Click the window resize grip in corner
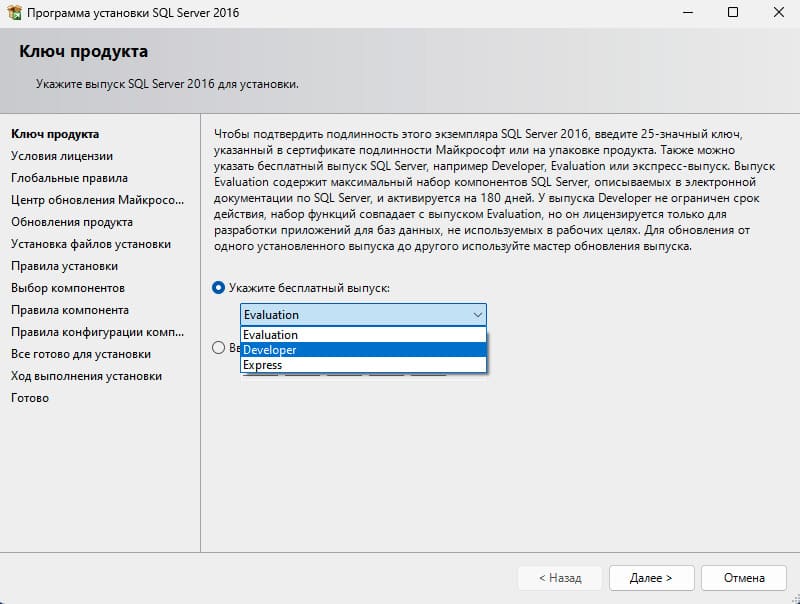The image size is (800, 604). [x=795, y=599]
